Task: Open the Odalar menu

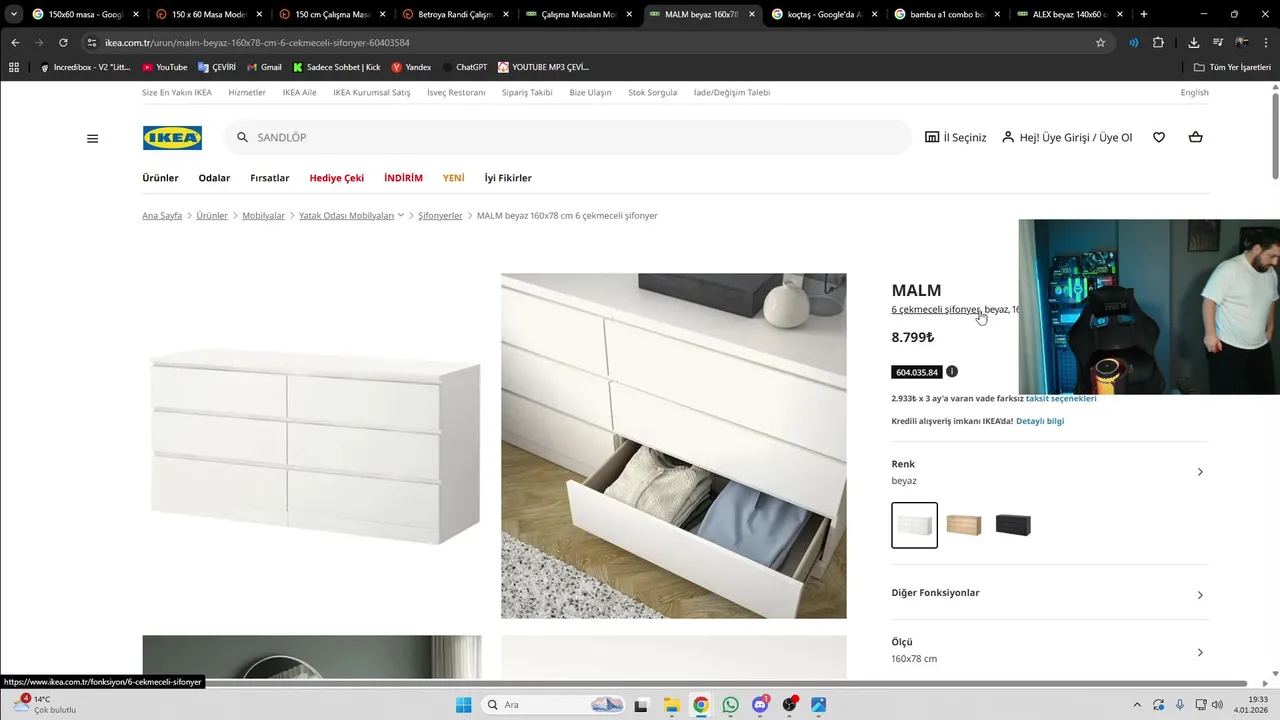Action: [214, 178]
